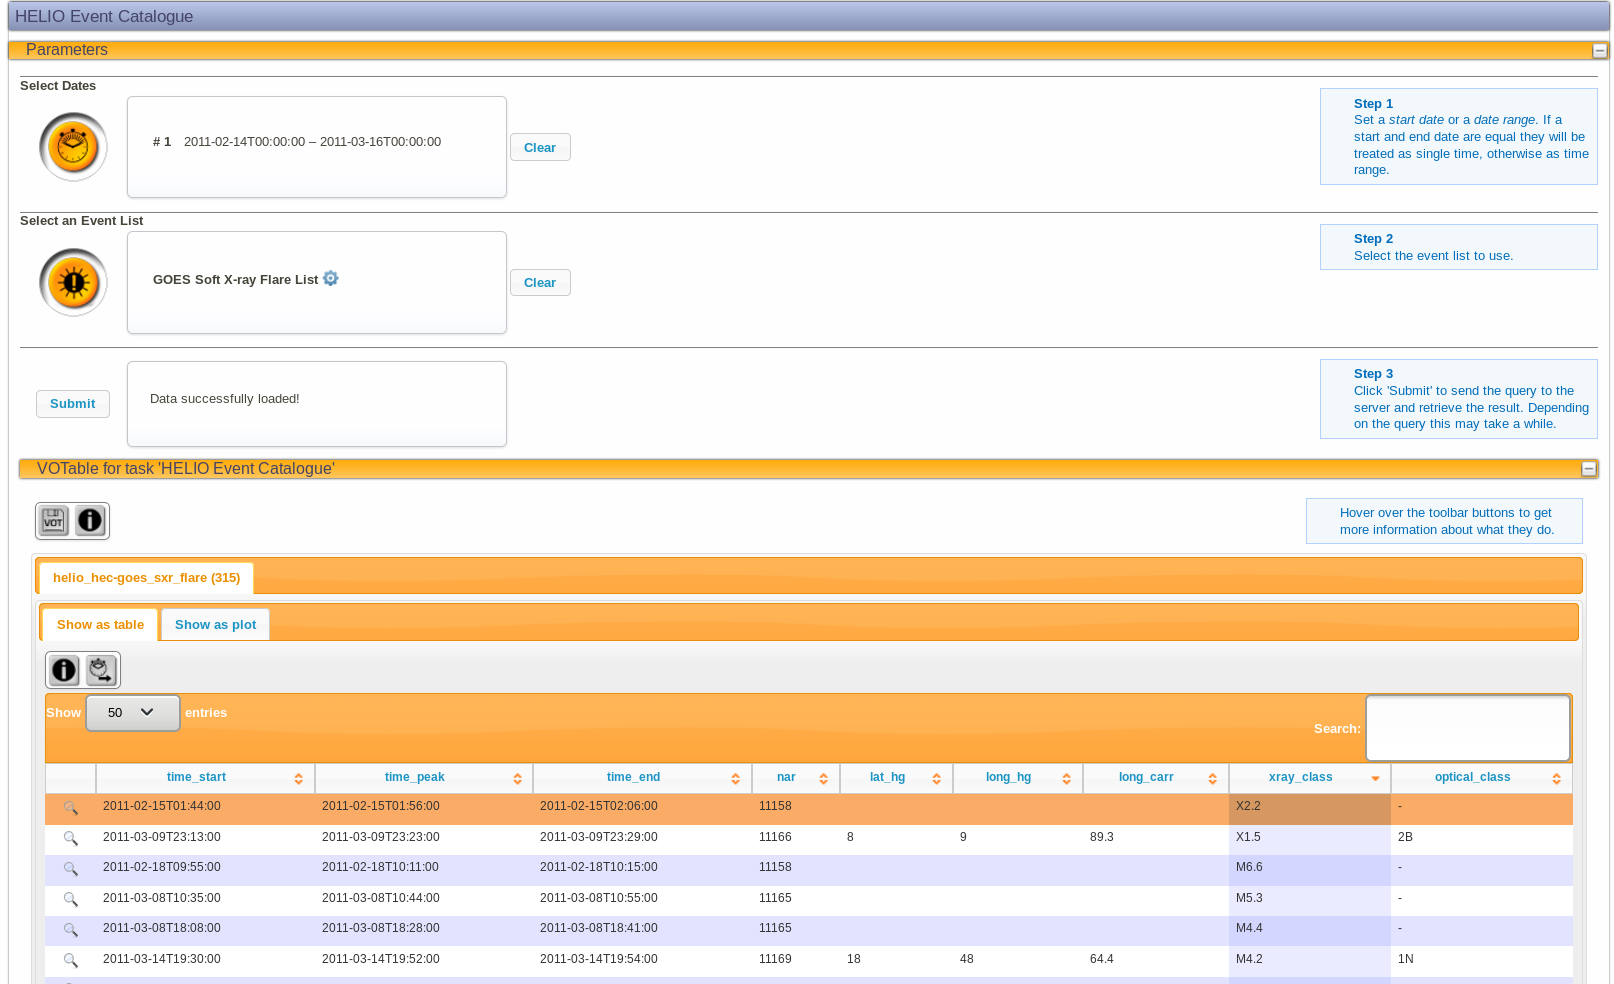Sort table by long_hg column
This screenshot has width=1614, height=984.
click(x=1018, y=778)
